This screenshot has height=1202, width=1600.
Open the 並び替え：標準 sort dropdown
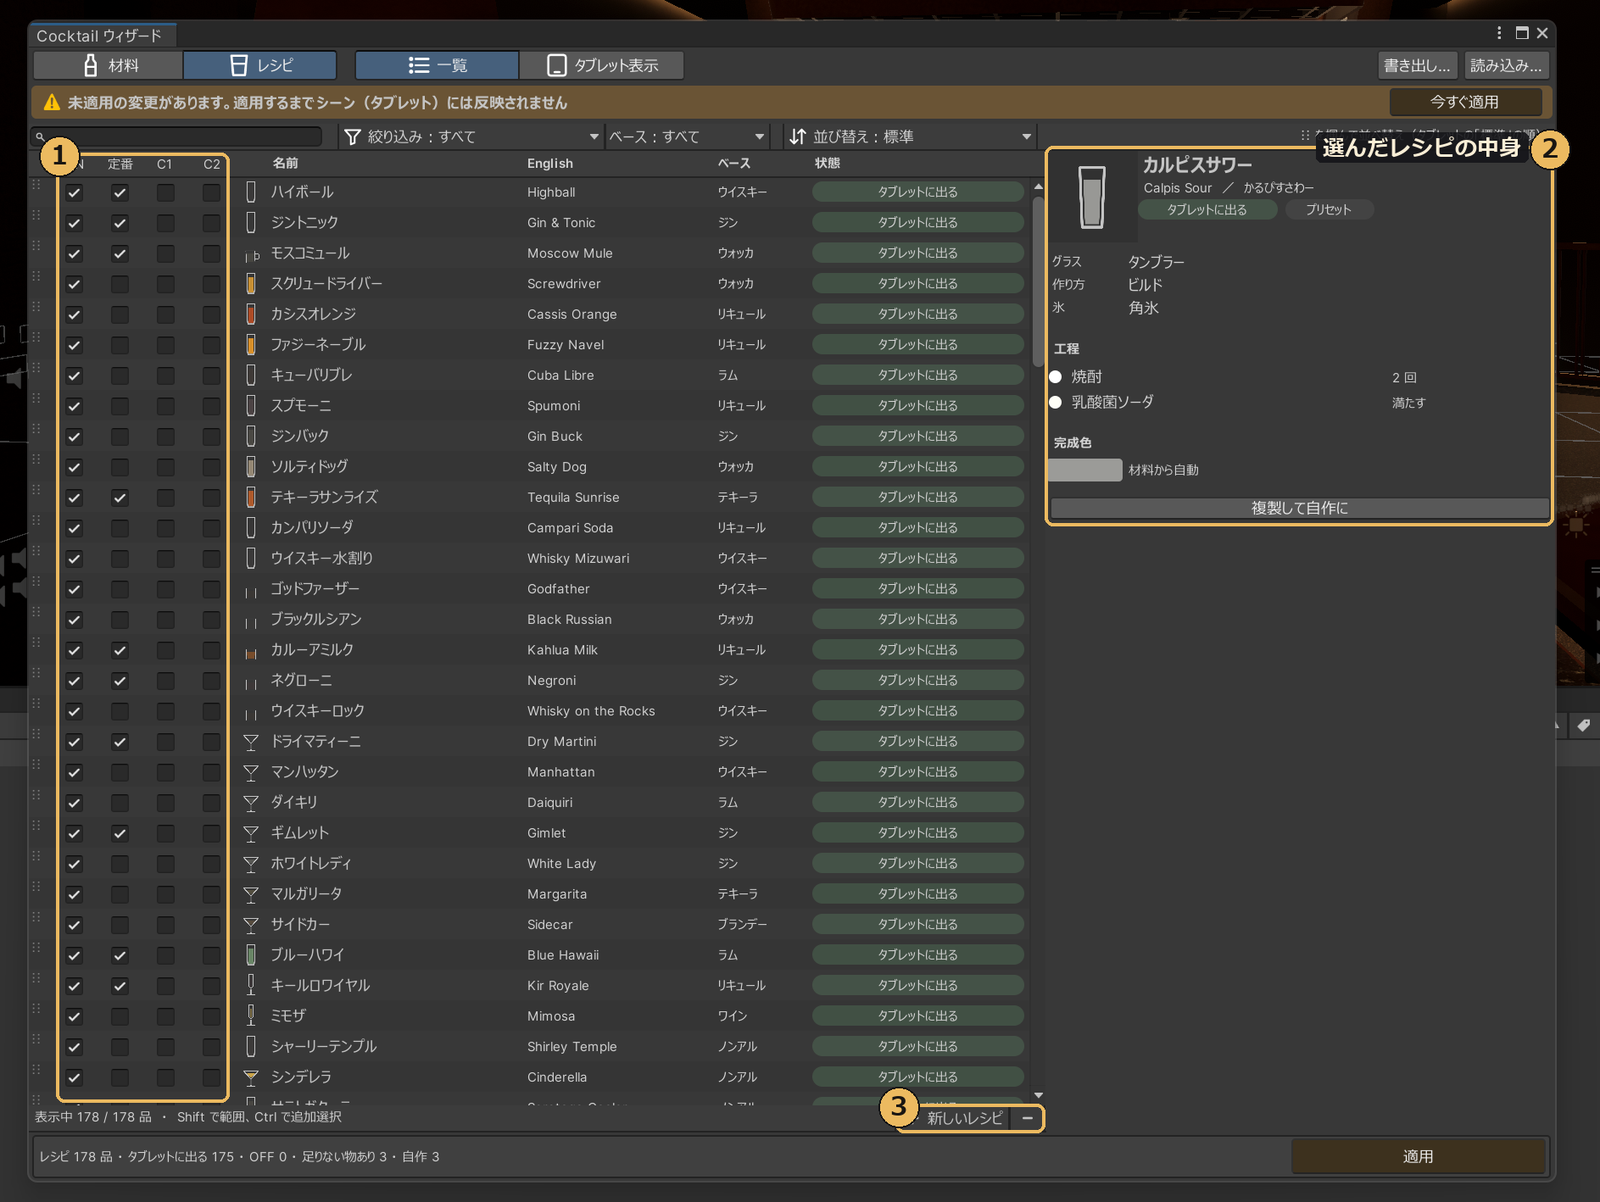[909, 136]
